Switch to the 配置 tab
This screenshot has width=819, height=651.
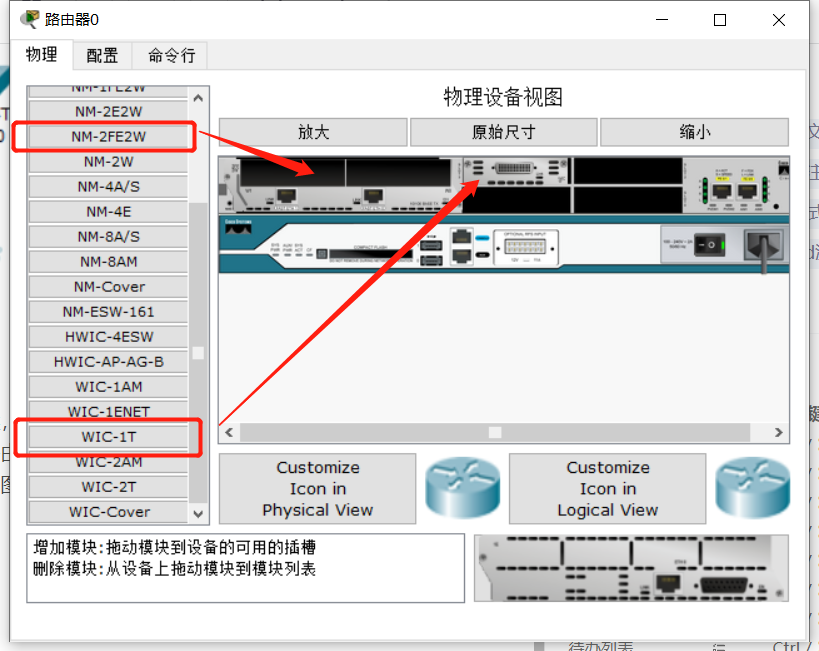tap(103, 56)
